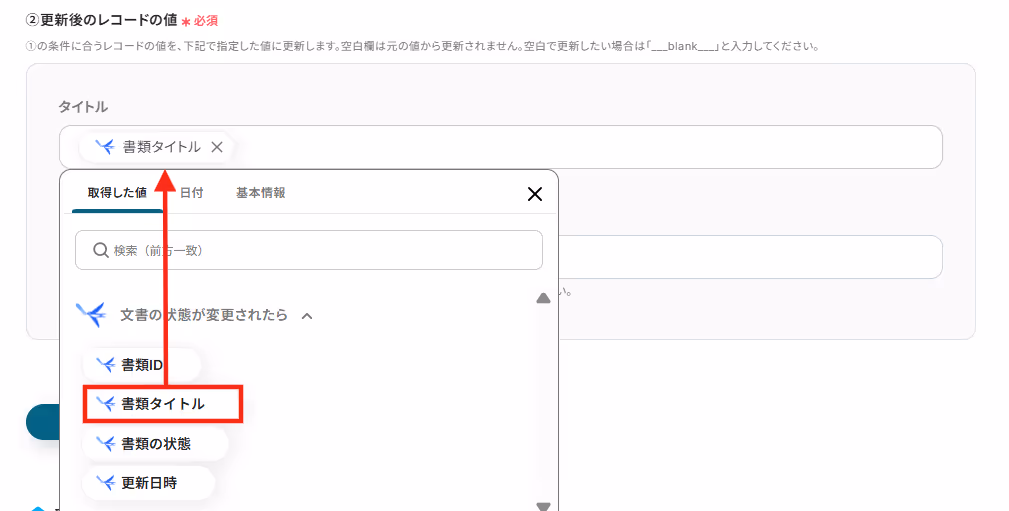
Task: Click the 検索（前方一致）search field
Action: pos(309,250)
